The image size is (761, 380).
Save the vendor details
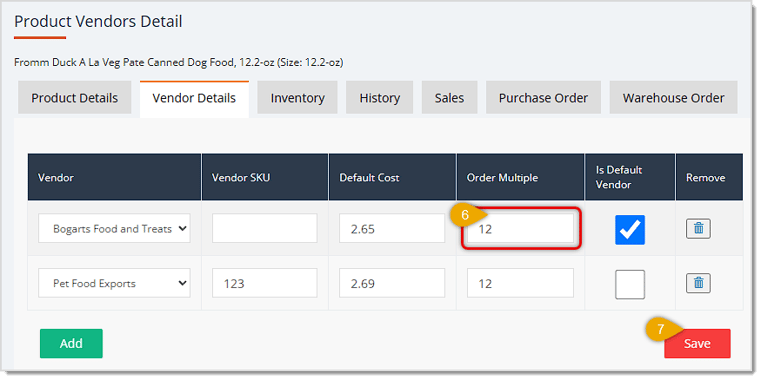click(697, 344)
